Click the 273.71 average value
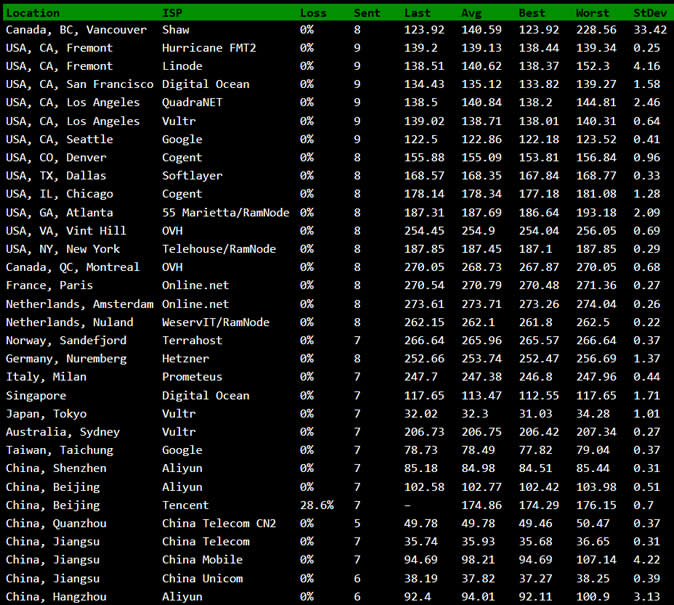 [x=481, y=304]
